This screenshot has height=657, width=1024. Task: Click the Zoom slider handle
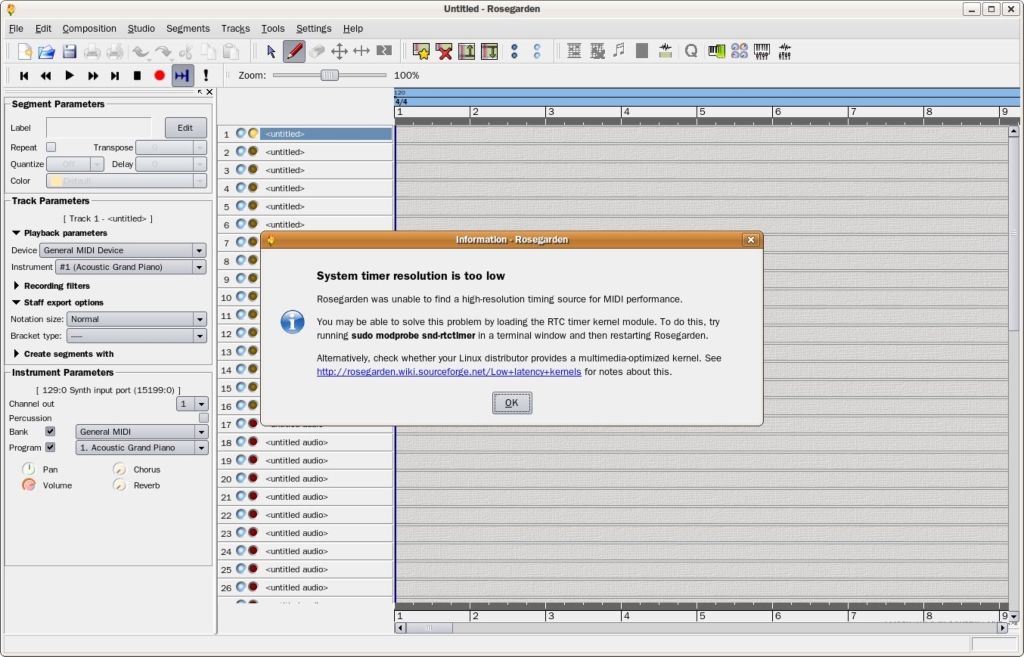point(330,75)
